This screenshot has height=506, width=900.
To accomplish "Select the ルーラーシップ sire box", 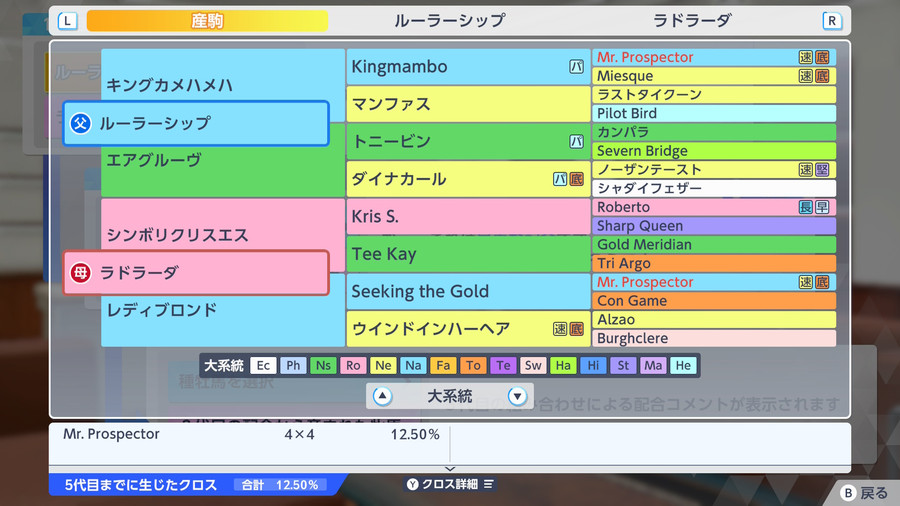I will click(x=196, y=123).
